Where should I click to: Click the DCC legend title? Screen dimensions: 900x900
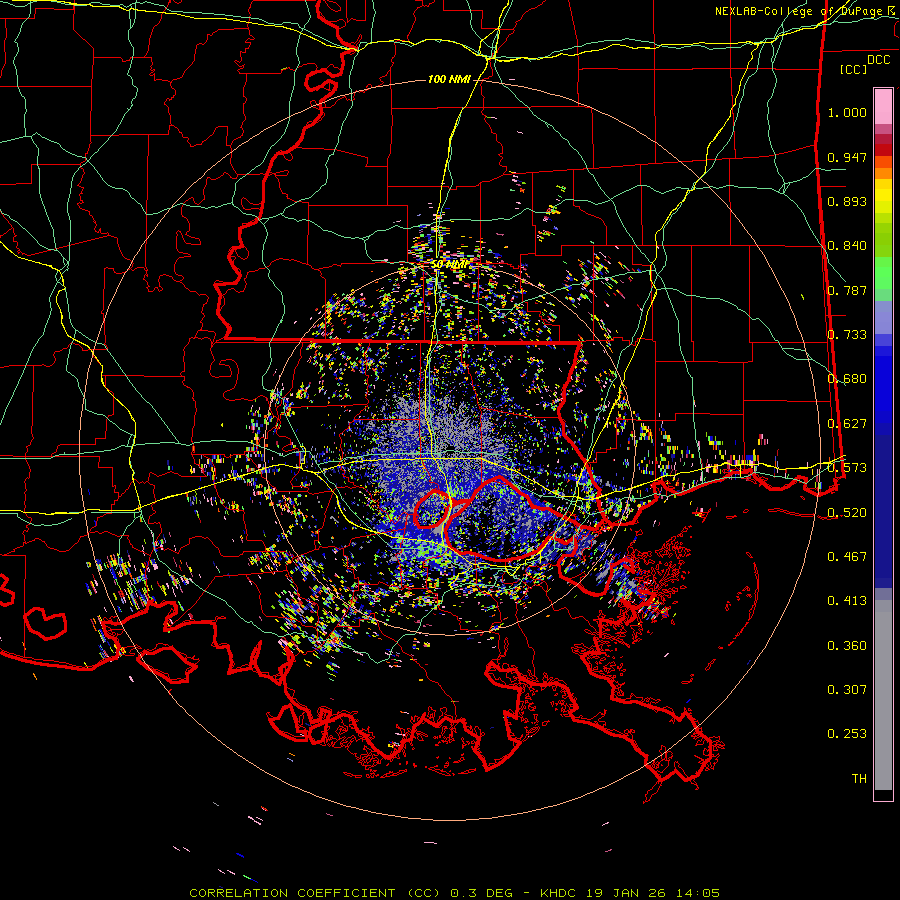click(x=878, y=60)
